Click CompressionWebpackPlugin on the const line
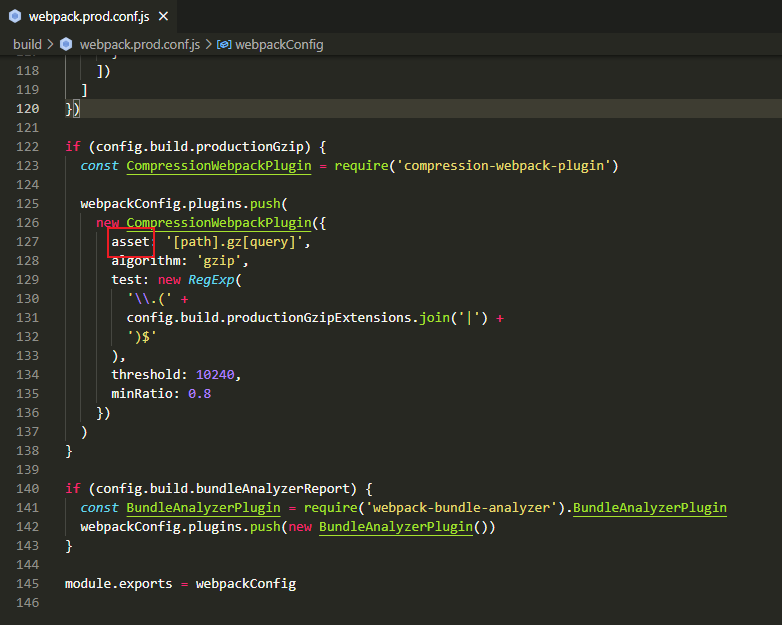 pos(219,166)
